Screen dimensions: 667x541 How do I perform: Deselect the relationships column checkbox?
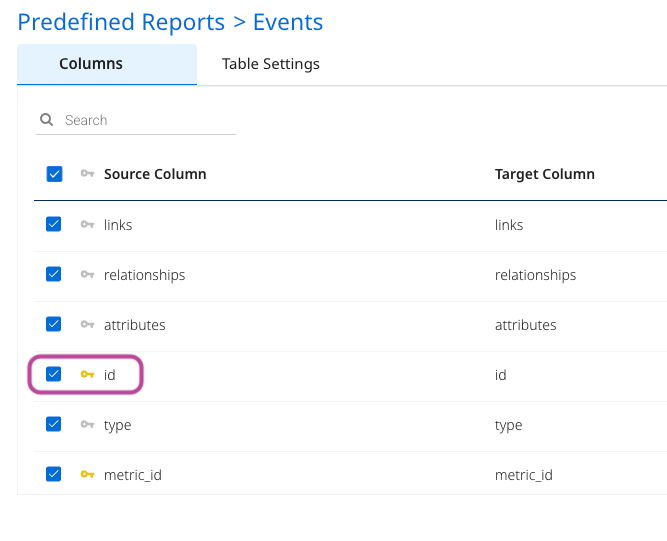[x=54, y=275]
